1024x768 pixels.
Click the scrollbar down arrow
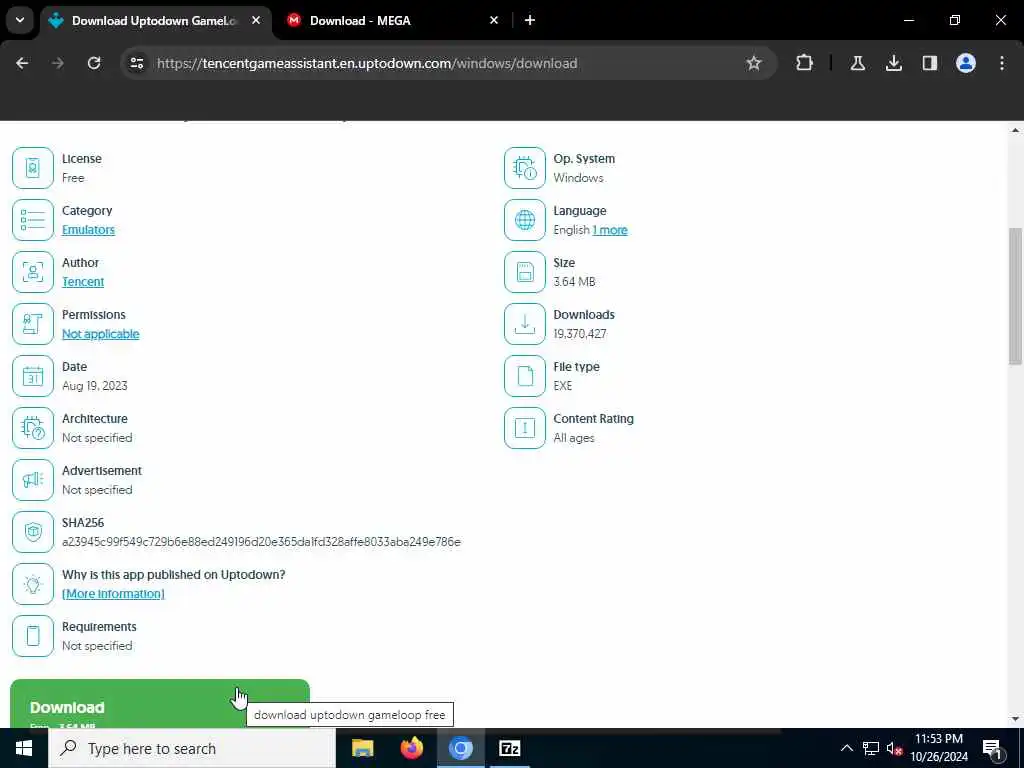point(1015,719)
